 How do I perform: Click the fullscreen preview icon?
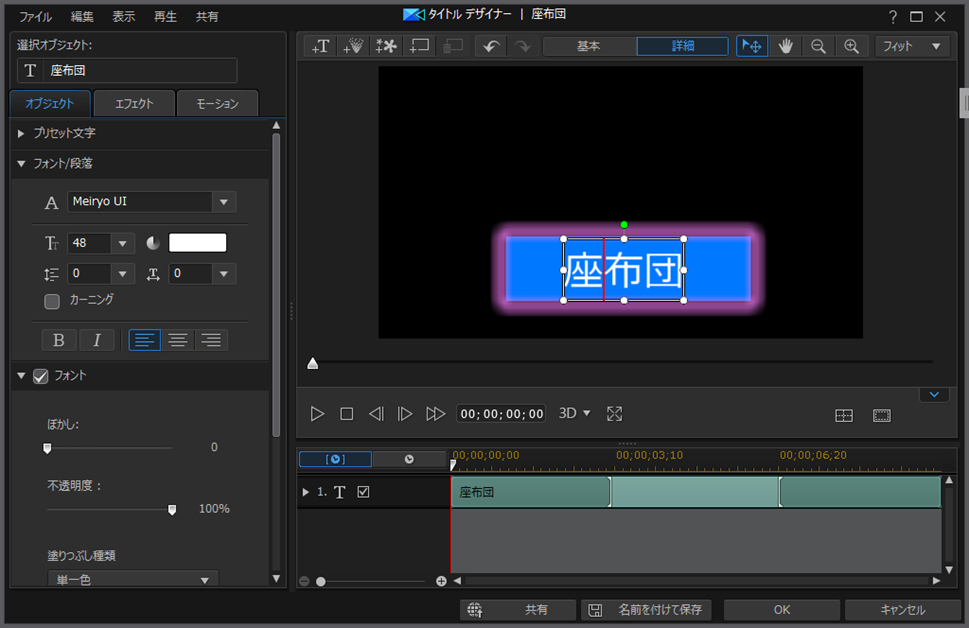615,414
